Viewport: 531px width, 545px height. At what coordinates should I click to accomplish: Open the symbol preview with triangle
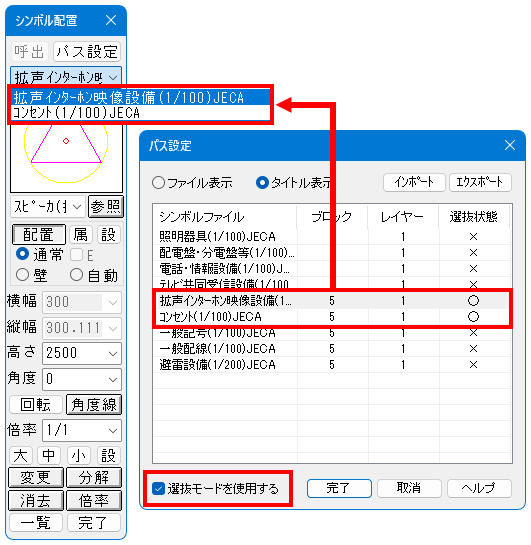(x=66, y=157)
